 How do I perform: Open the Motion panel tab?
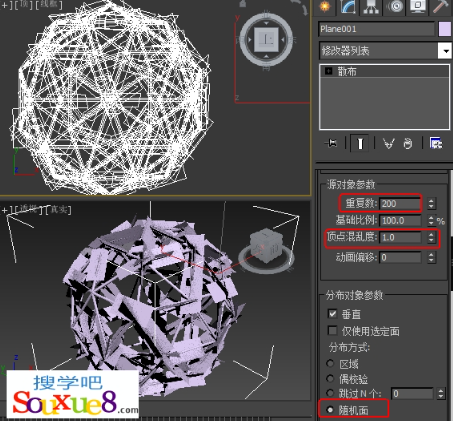(395, 7)
